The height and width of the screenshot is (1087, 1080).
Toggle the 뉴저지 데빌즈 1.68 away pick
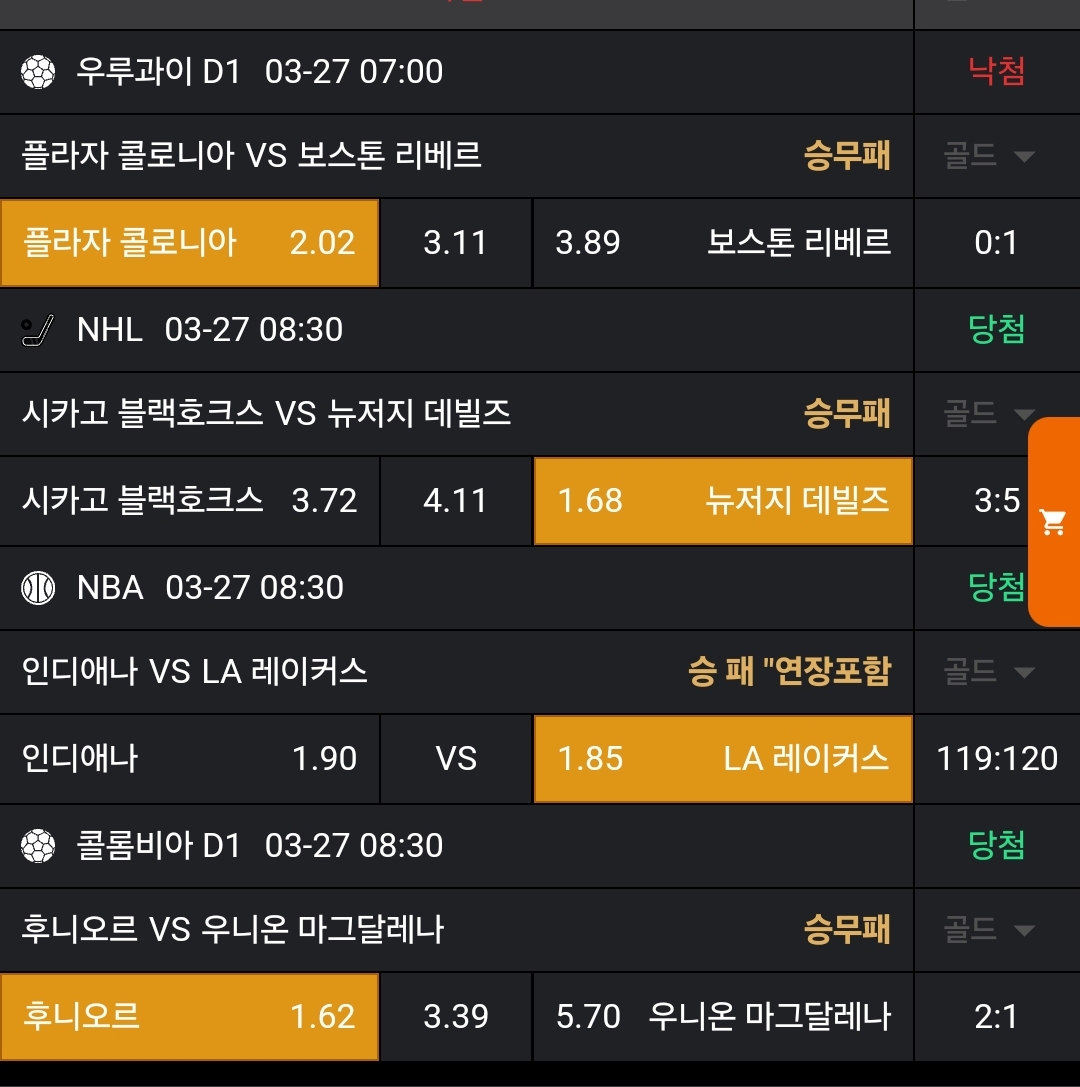(723, 501)
